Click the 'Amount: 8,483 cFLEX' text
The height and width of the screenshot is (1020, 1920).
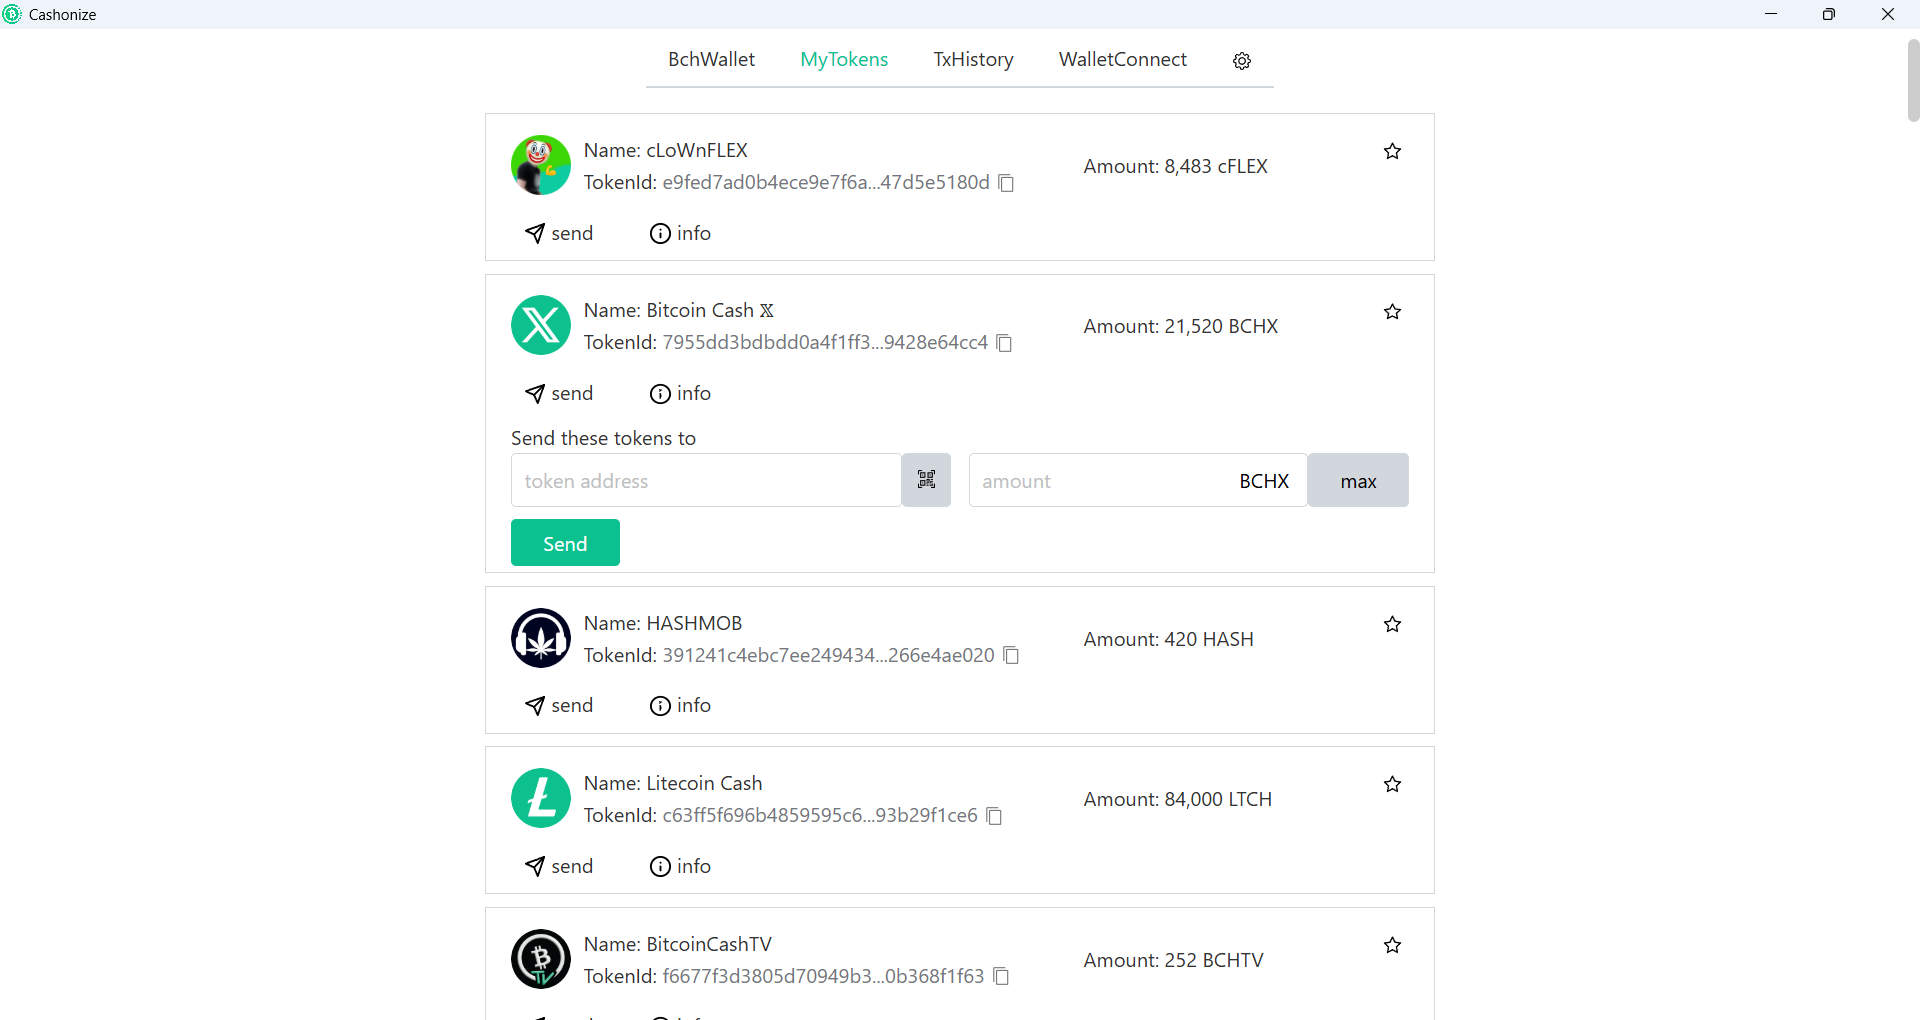point(1176,166)
